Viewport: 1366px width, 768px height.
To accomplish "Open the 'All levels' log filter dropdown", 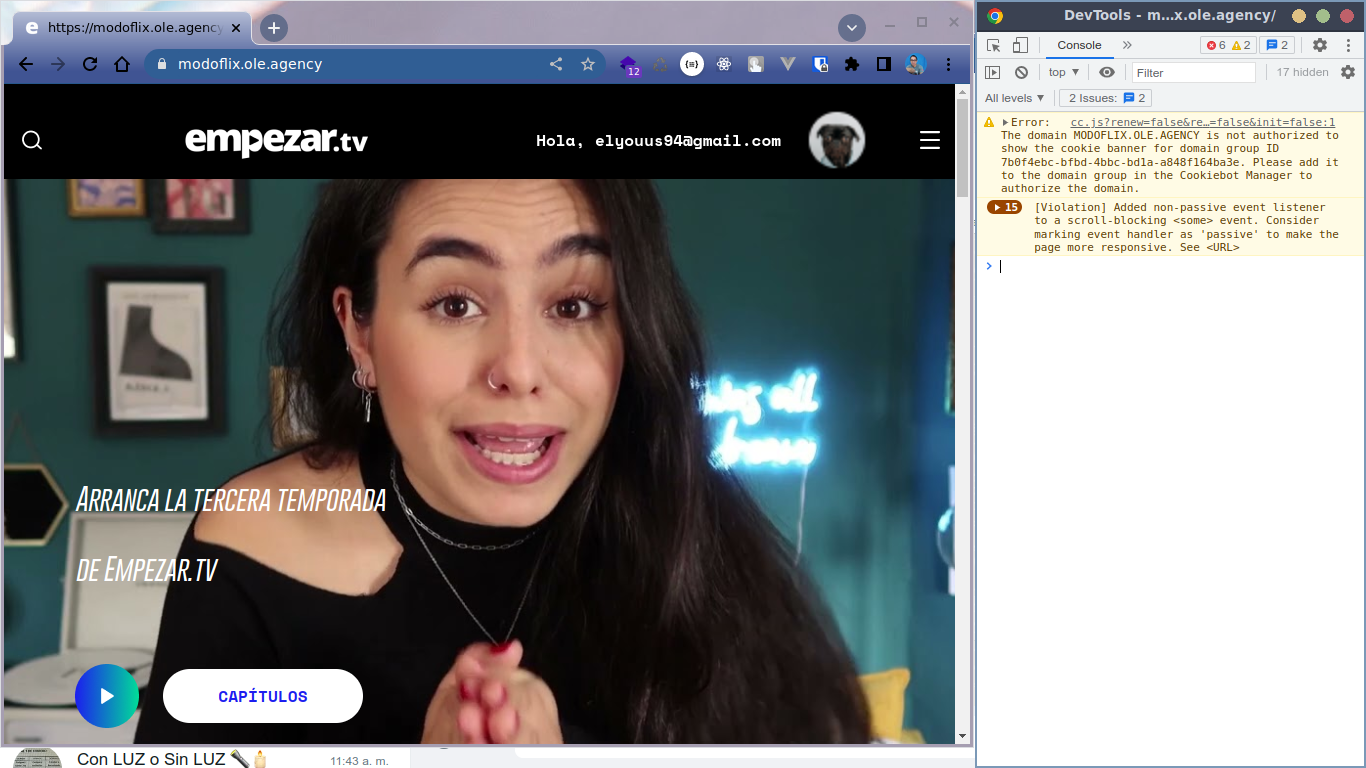I will click(x=1014, y=97).
